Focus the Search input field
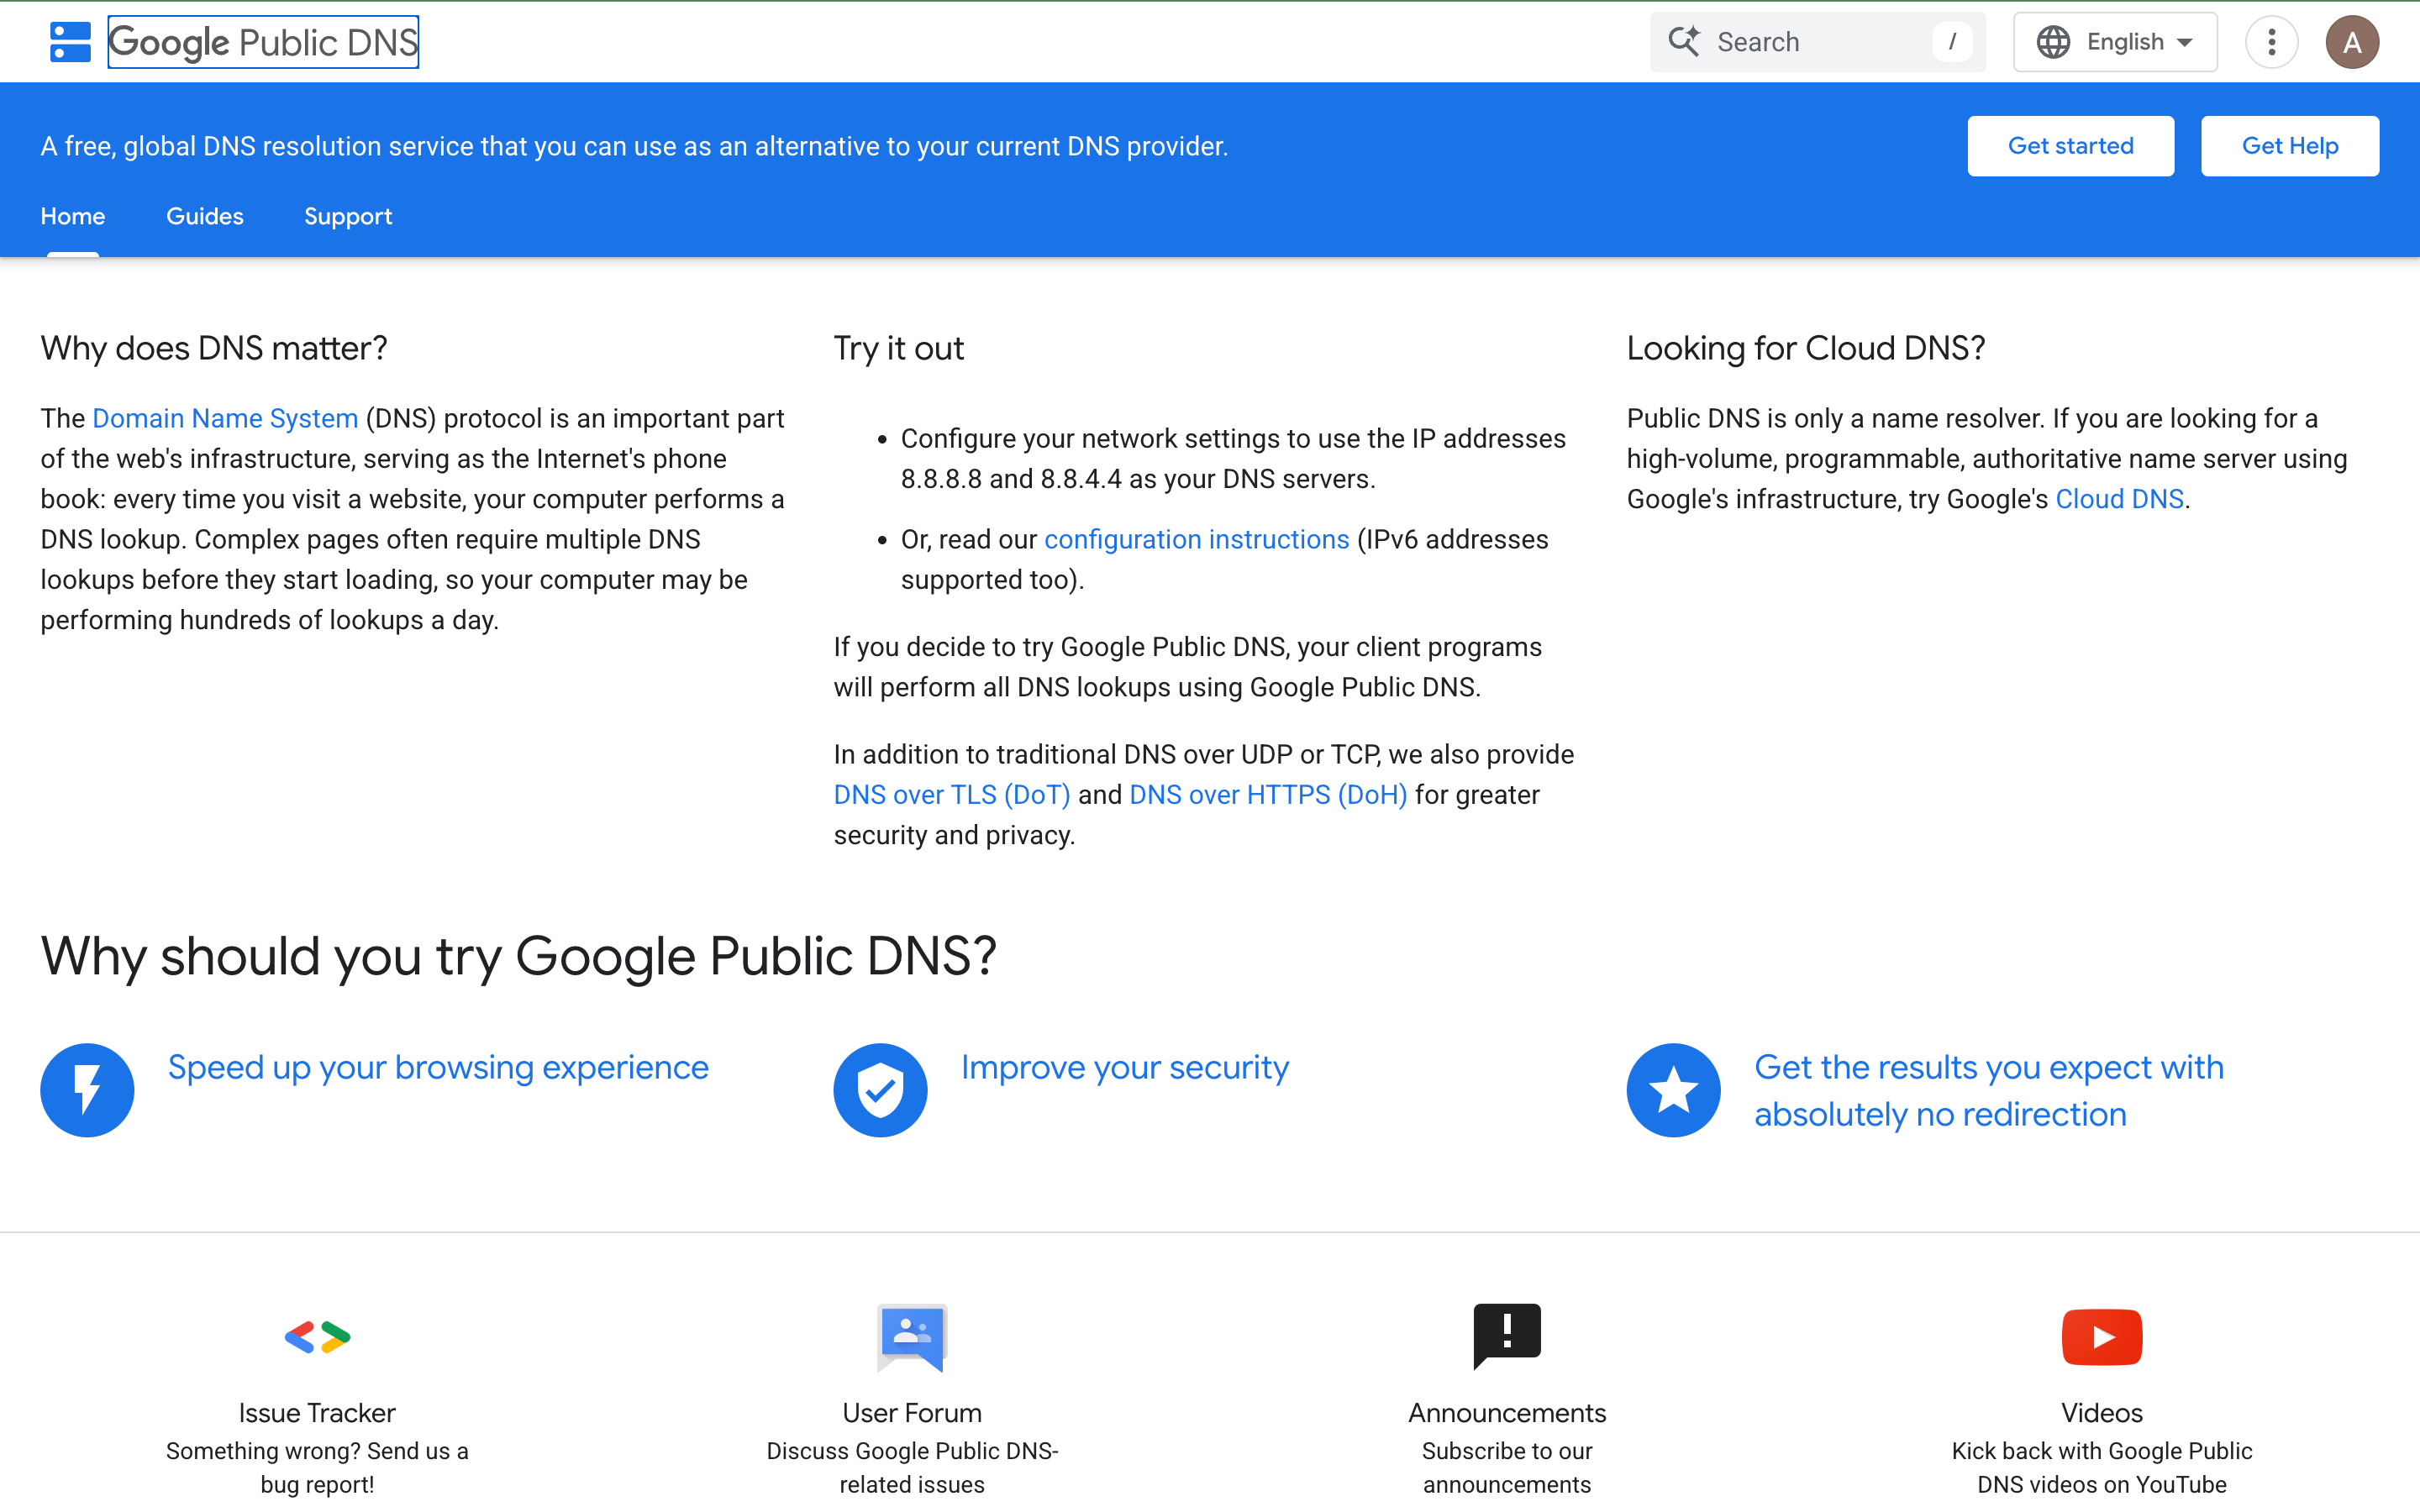The width and height of the screenshot is (2420, 1512). tap(1817, 42)
